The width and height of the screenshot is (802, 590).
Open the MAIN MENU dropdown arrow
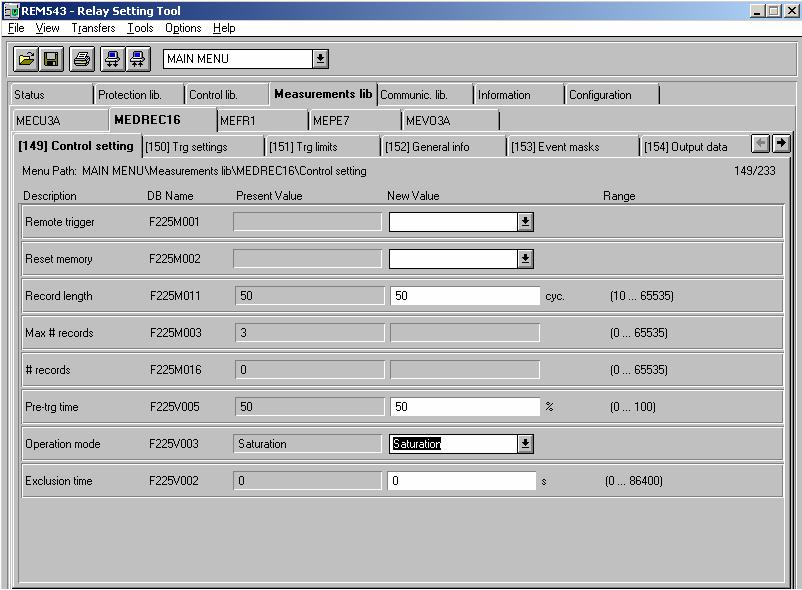coord(320,59)
